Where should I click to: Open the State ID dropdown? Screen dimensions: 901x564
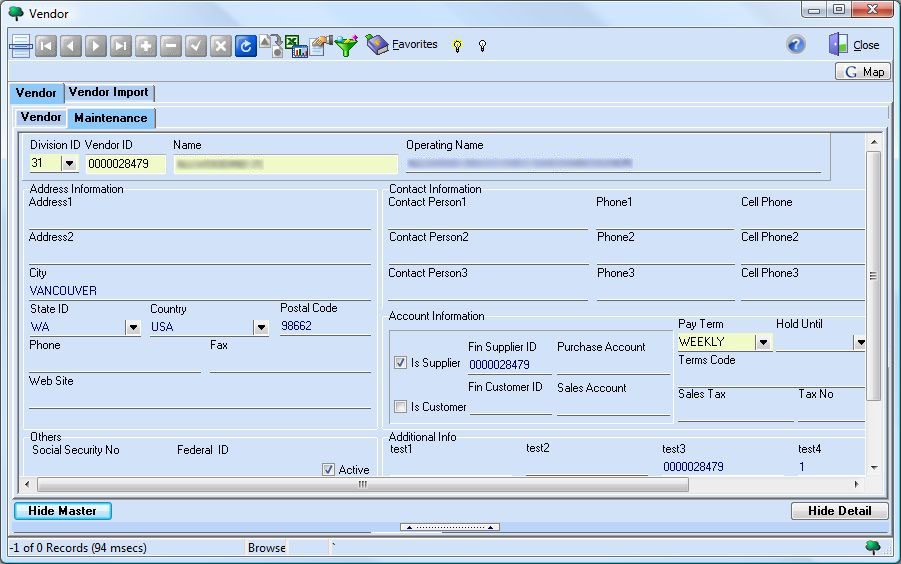point(132,327)
